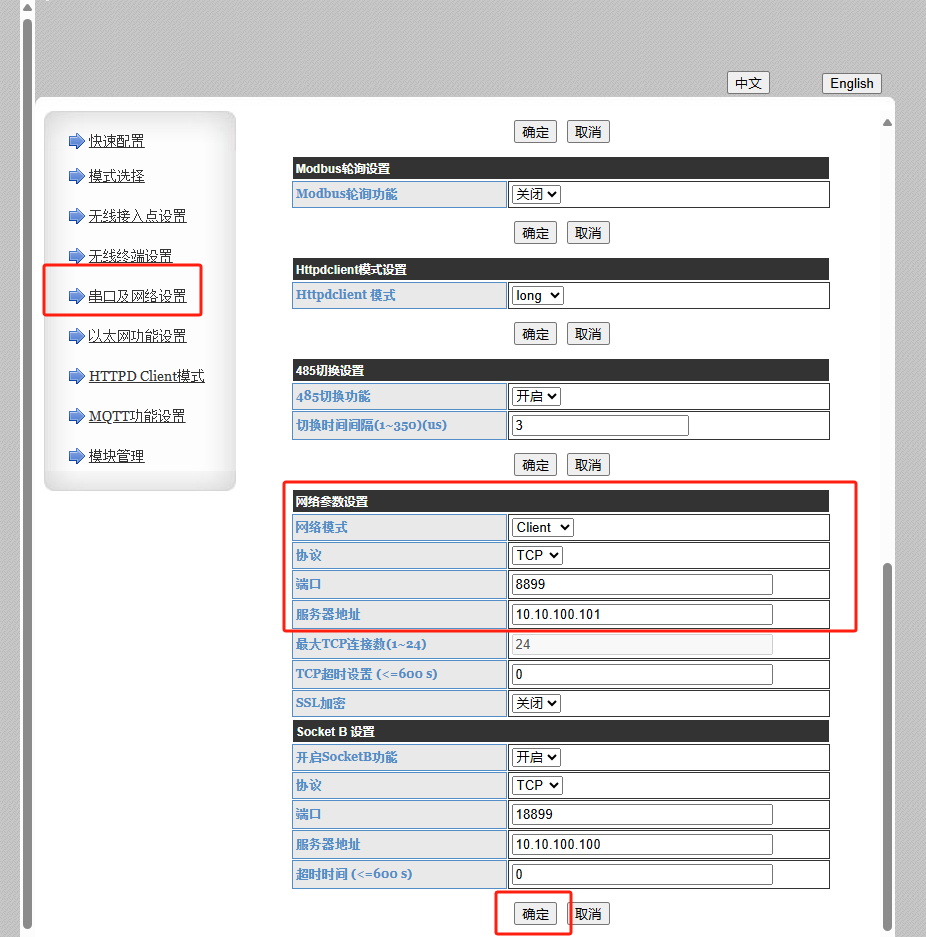Image resolution: width=926 pixels, height=937 pixels.
Task: Click arrow icon beside 模块管理
Action: tap(76, 456)
